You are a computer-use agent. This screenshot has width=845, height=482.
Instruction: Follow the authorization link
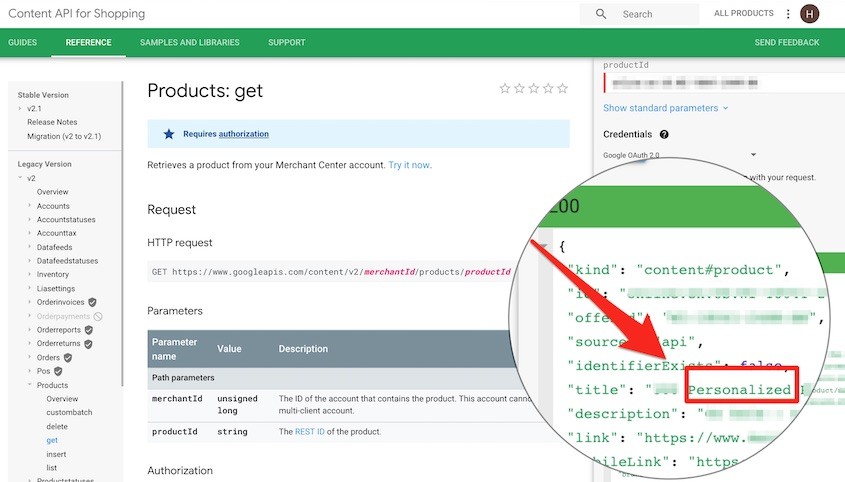pos(244,134)
